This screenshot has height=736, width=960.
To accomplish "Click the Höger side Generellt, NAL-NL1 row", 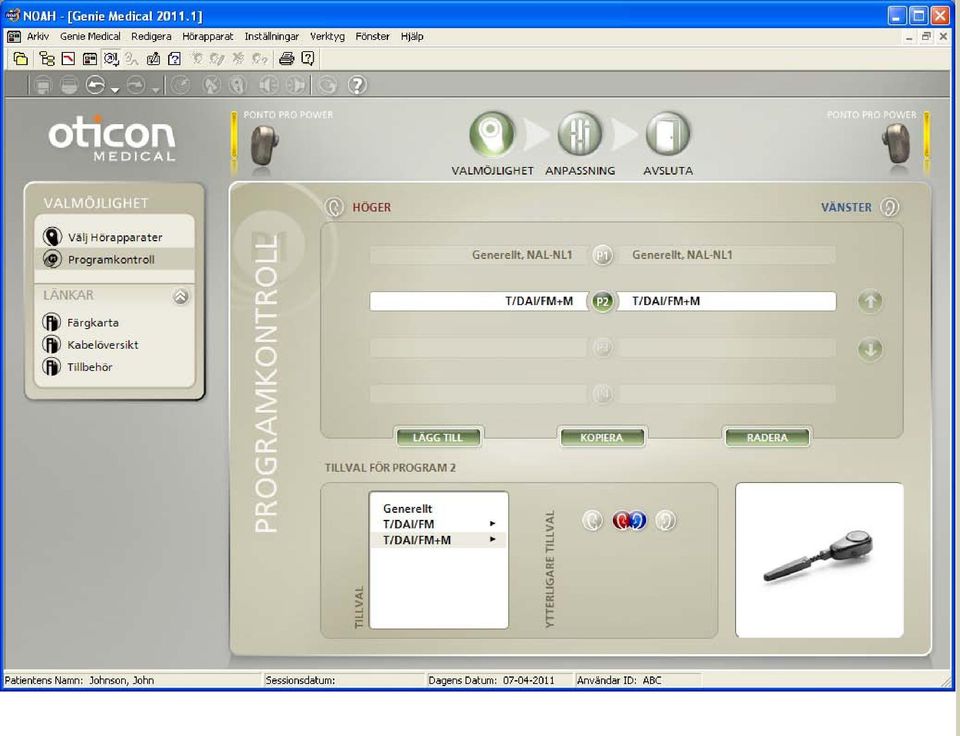I will tap(479, 255).
